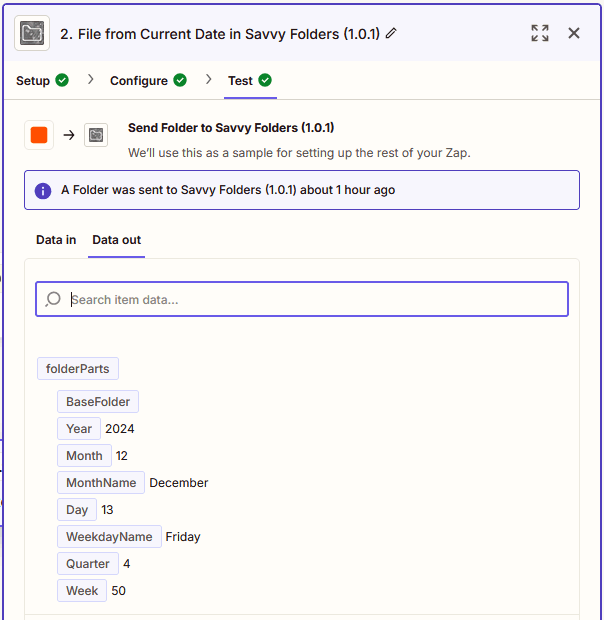Select the Quarter field label
The image size is (604, 620).
[x=88, y=563]
